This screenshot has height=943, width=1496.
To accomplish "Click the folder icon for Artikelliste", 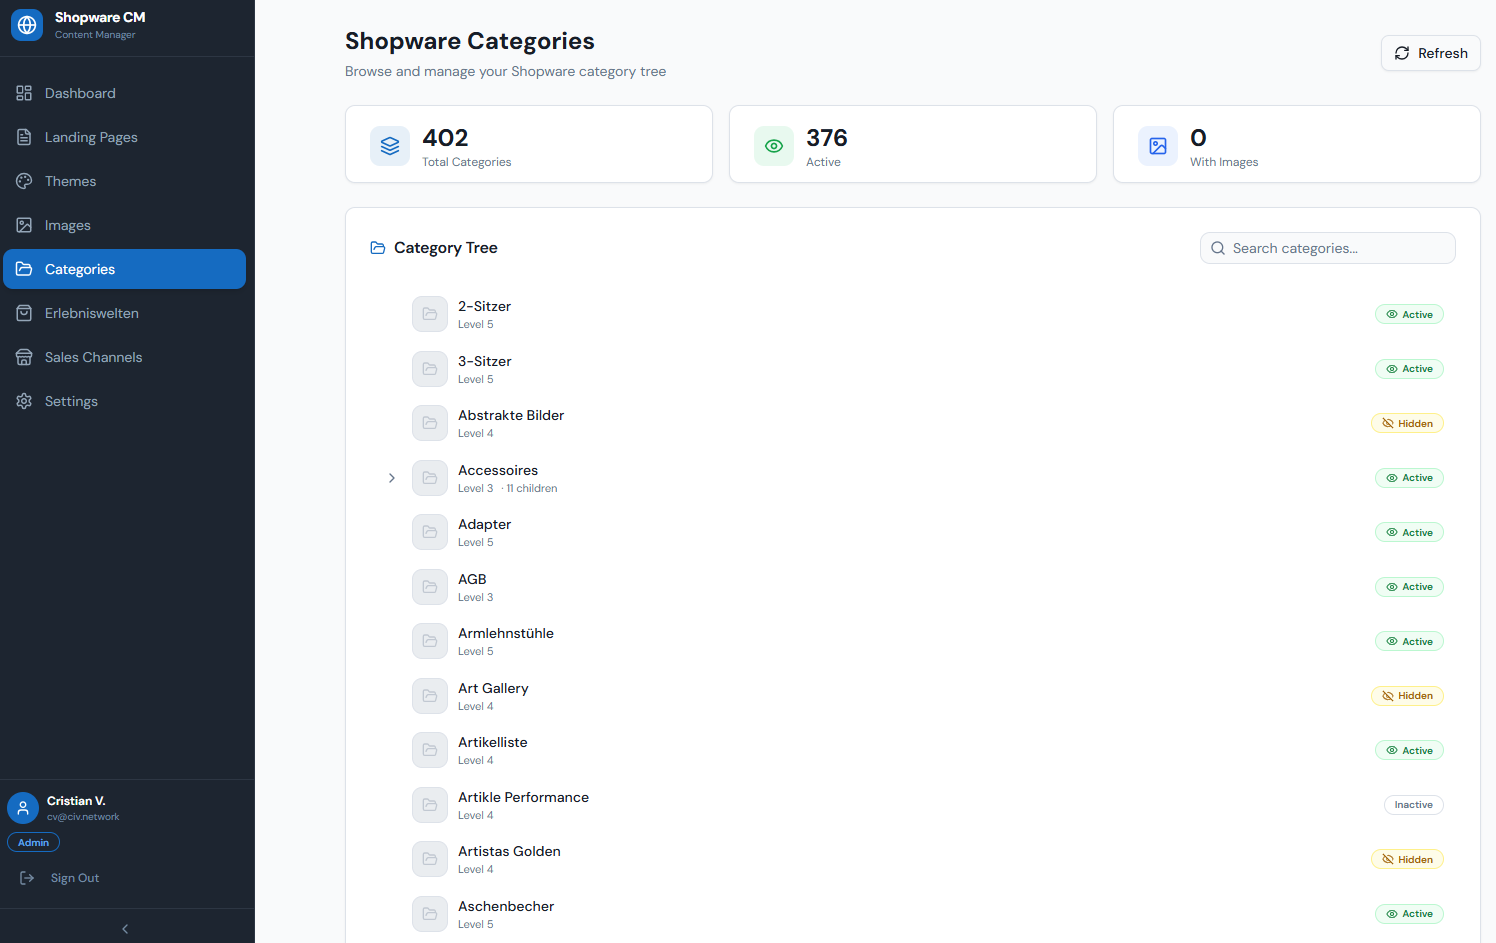I will coord(430,750).
